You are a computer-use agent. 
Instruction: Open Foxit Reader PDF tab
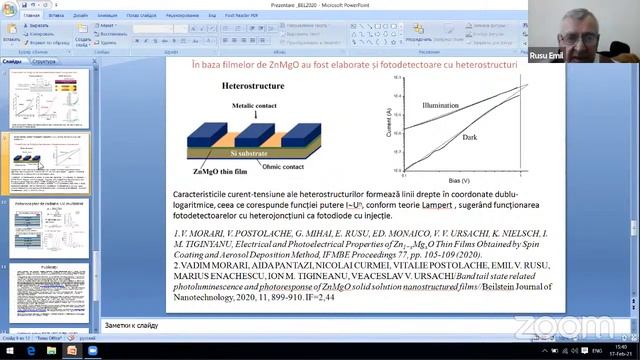pyautogui.click(x=241, y=16)
